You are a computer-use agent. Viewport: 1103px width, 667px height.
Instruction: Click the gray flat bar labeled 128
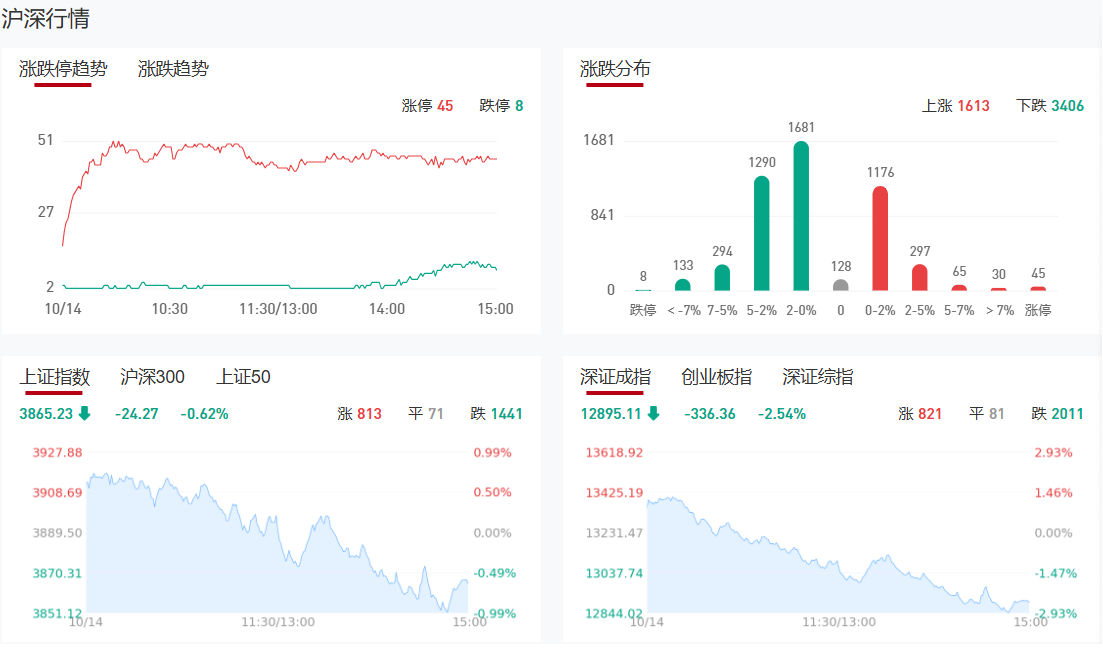pyautogui.click(x=841, y=285)
